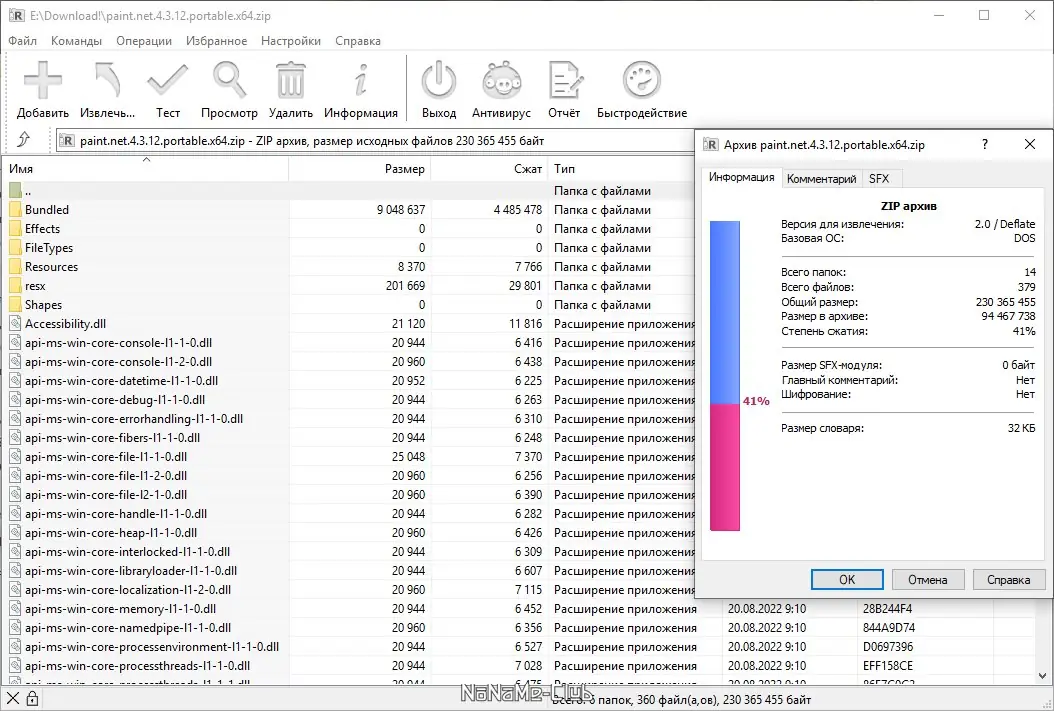The height and width of the screenshot is (711, 1054).
Task: Click the lock icon in status bar
Action: 32,699
